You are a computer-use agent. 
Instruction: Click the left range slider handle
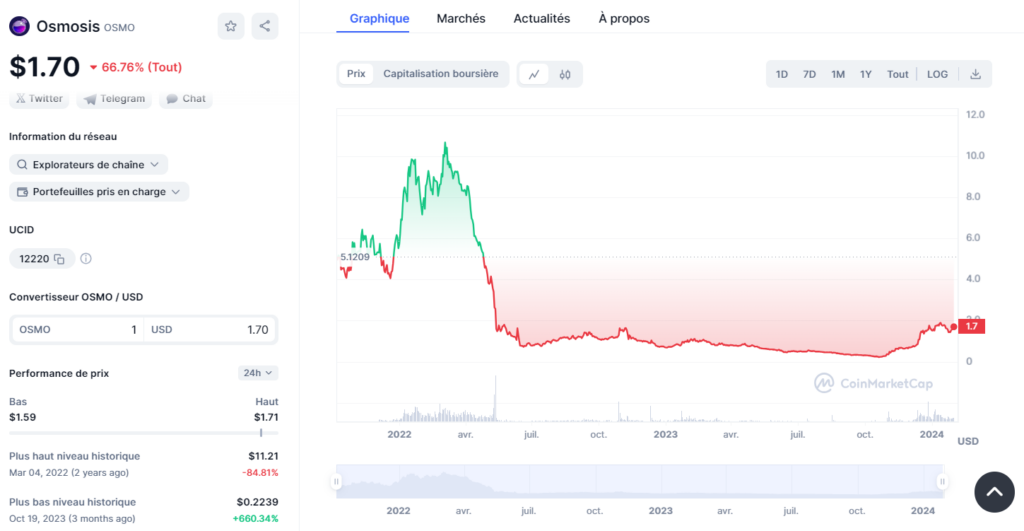[x=336, y=481]
